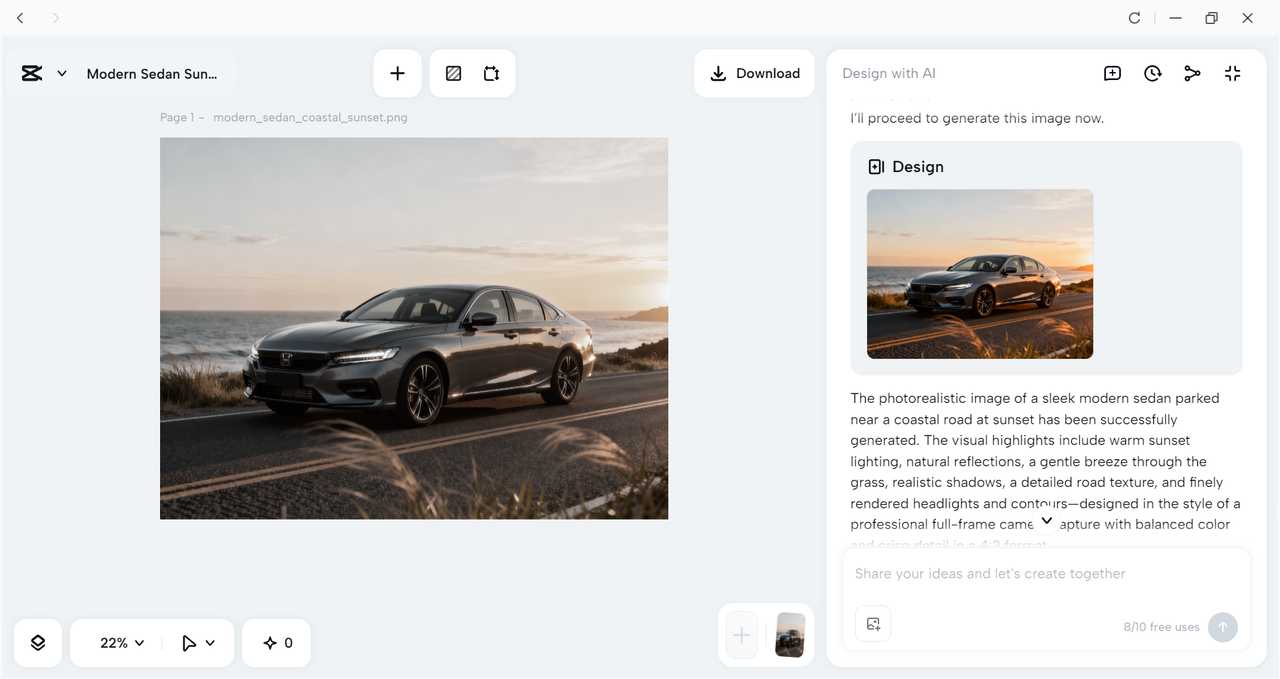Jump to latest message with down chevron
The image size is (1280, 679).
1046,521
